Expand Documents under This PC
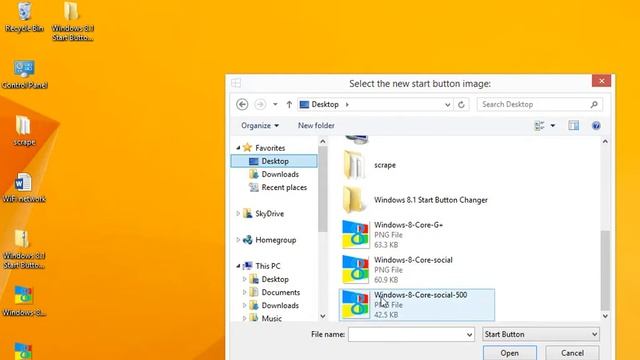640x360 pixels. pos(244,292)
